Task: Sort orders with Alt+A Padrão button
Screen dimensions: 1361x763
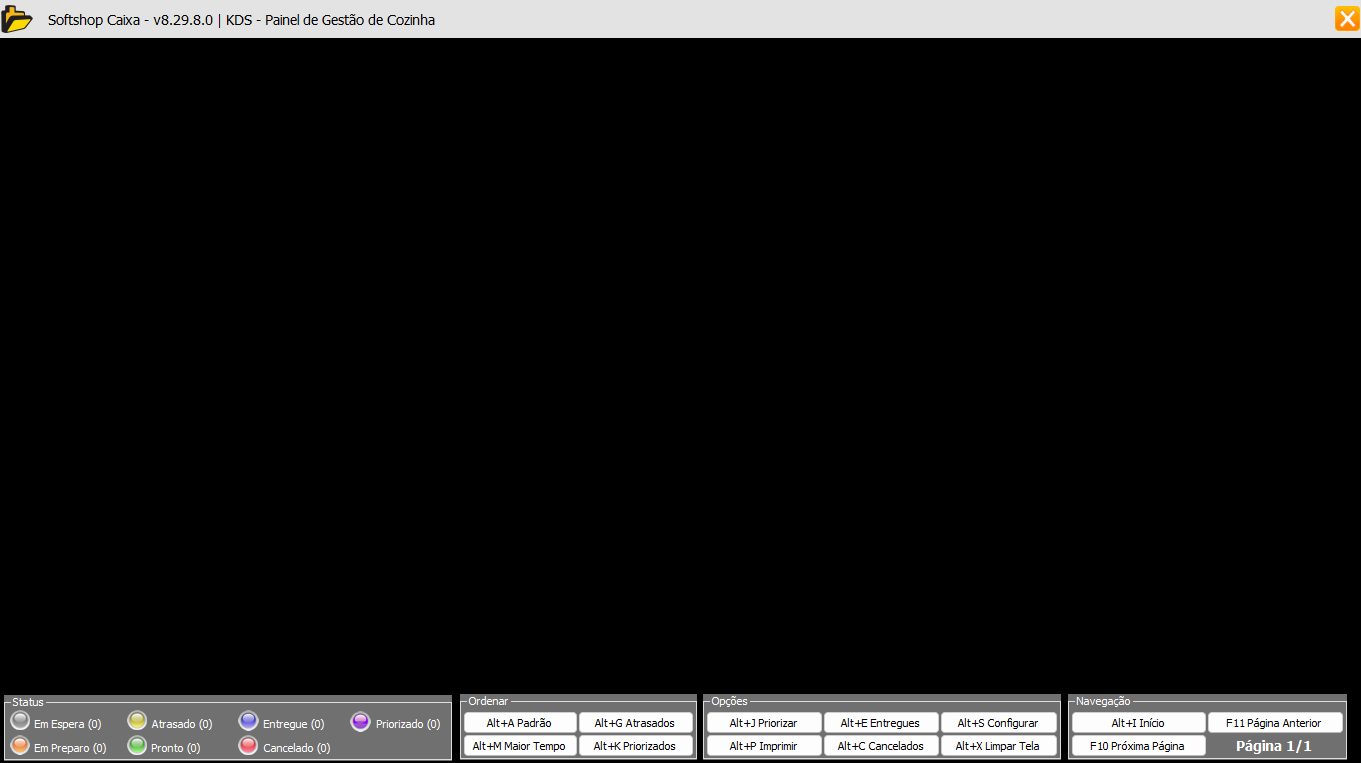Action: tap(519, 723)
